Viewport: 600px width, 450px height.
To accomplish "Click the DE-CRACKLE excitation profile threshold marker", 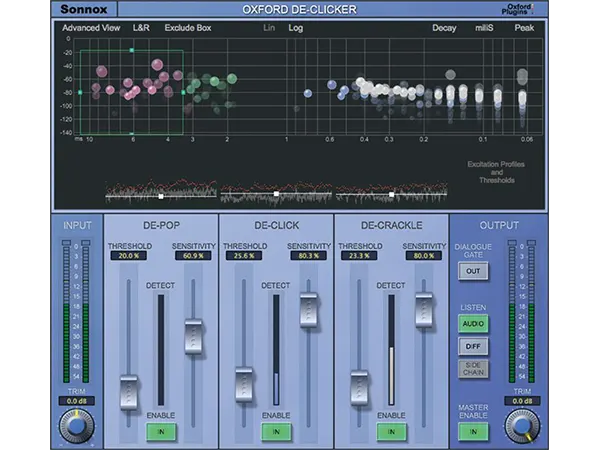I will coord(391,195).
